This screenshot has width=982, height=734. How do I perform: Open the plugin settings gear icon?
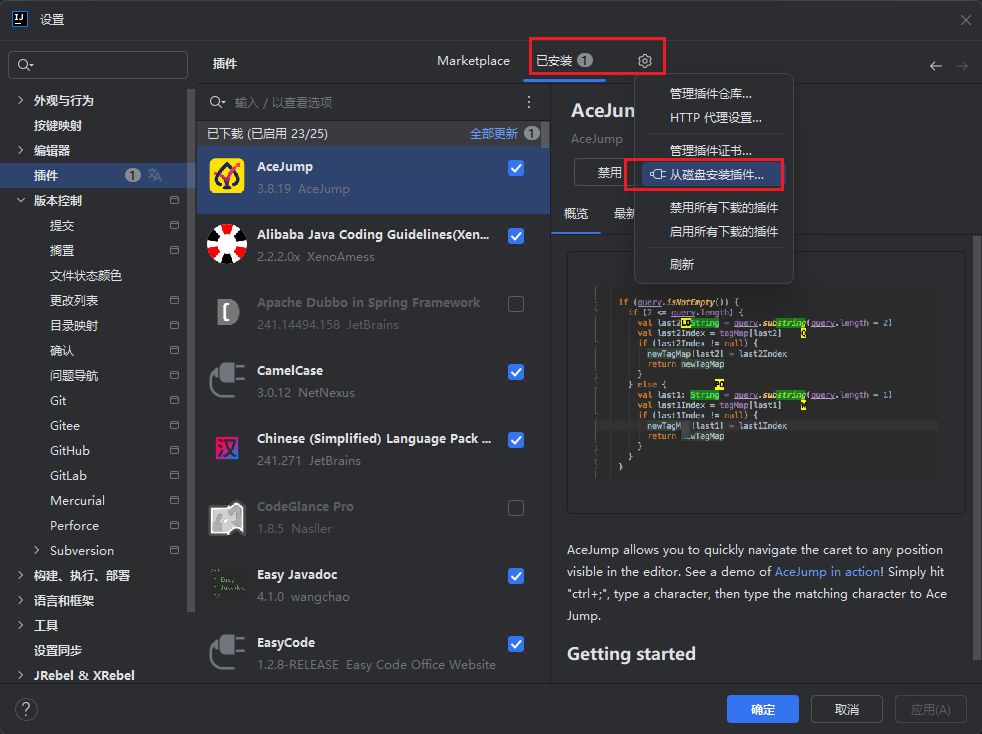644,61
